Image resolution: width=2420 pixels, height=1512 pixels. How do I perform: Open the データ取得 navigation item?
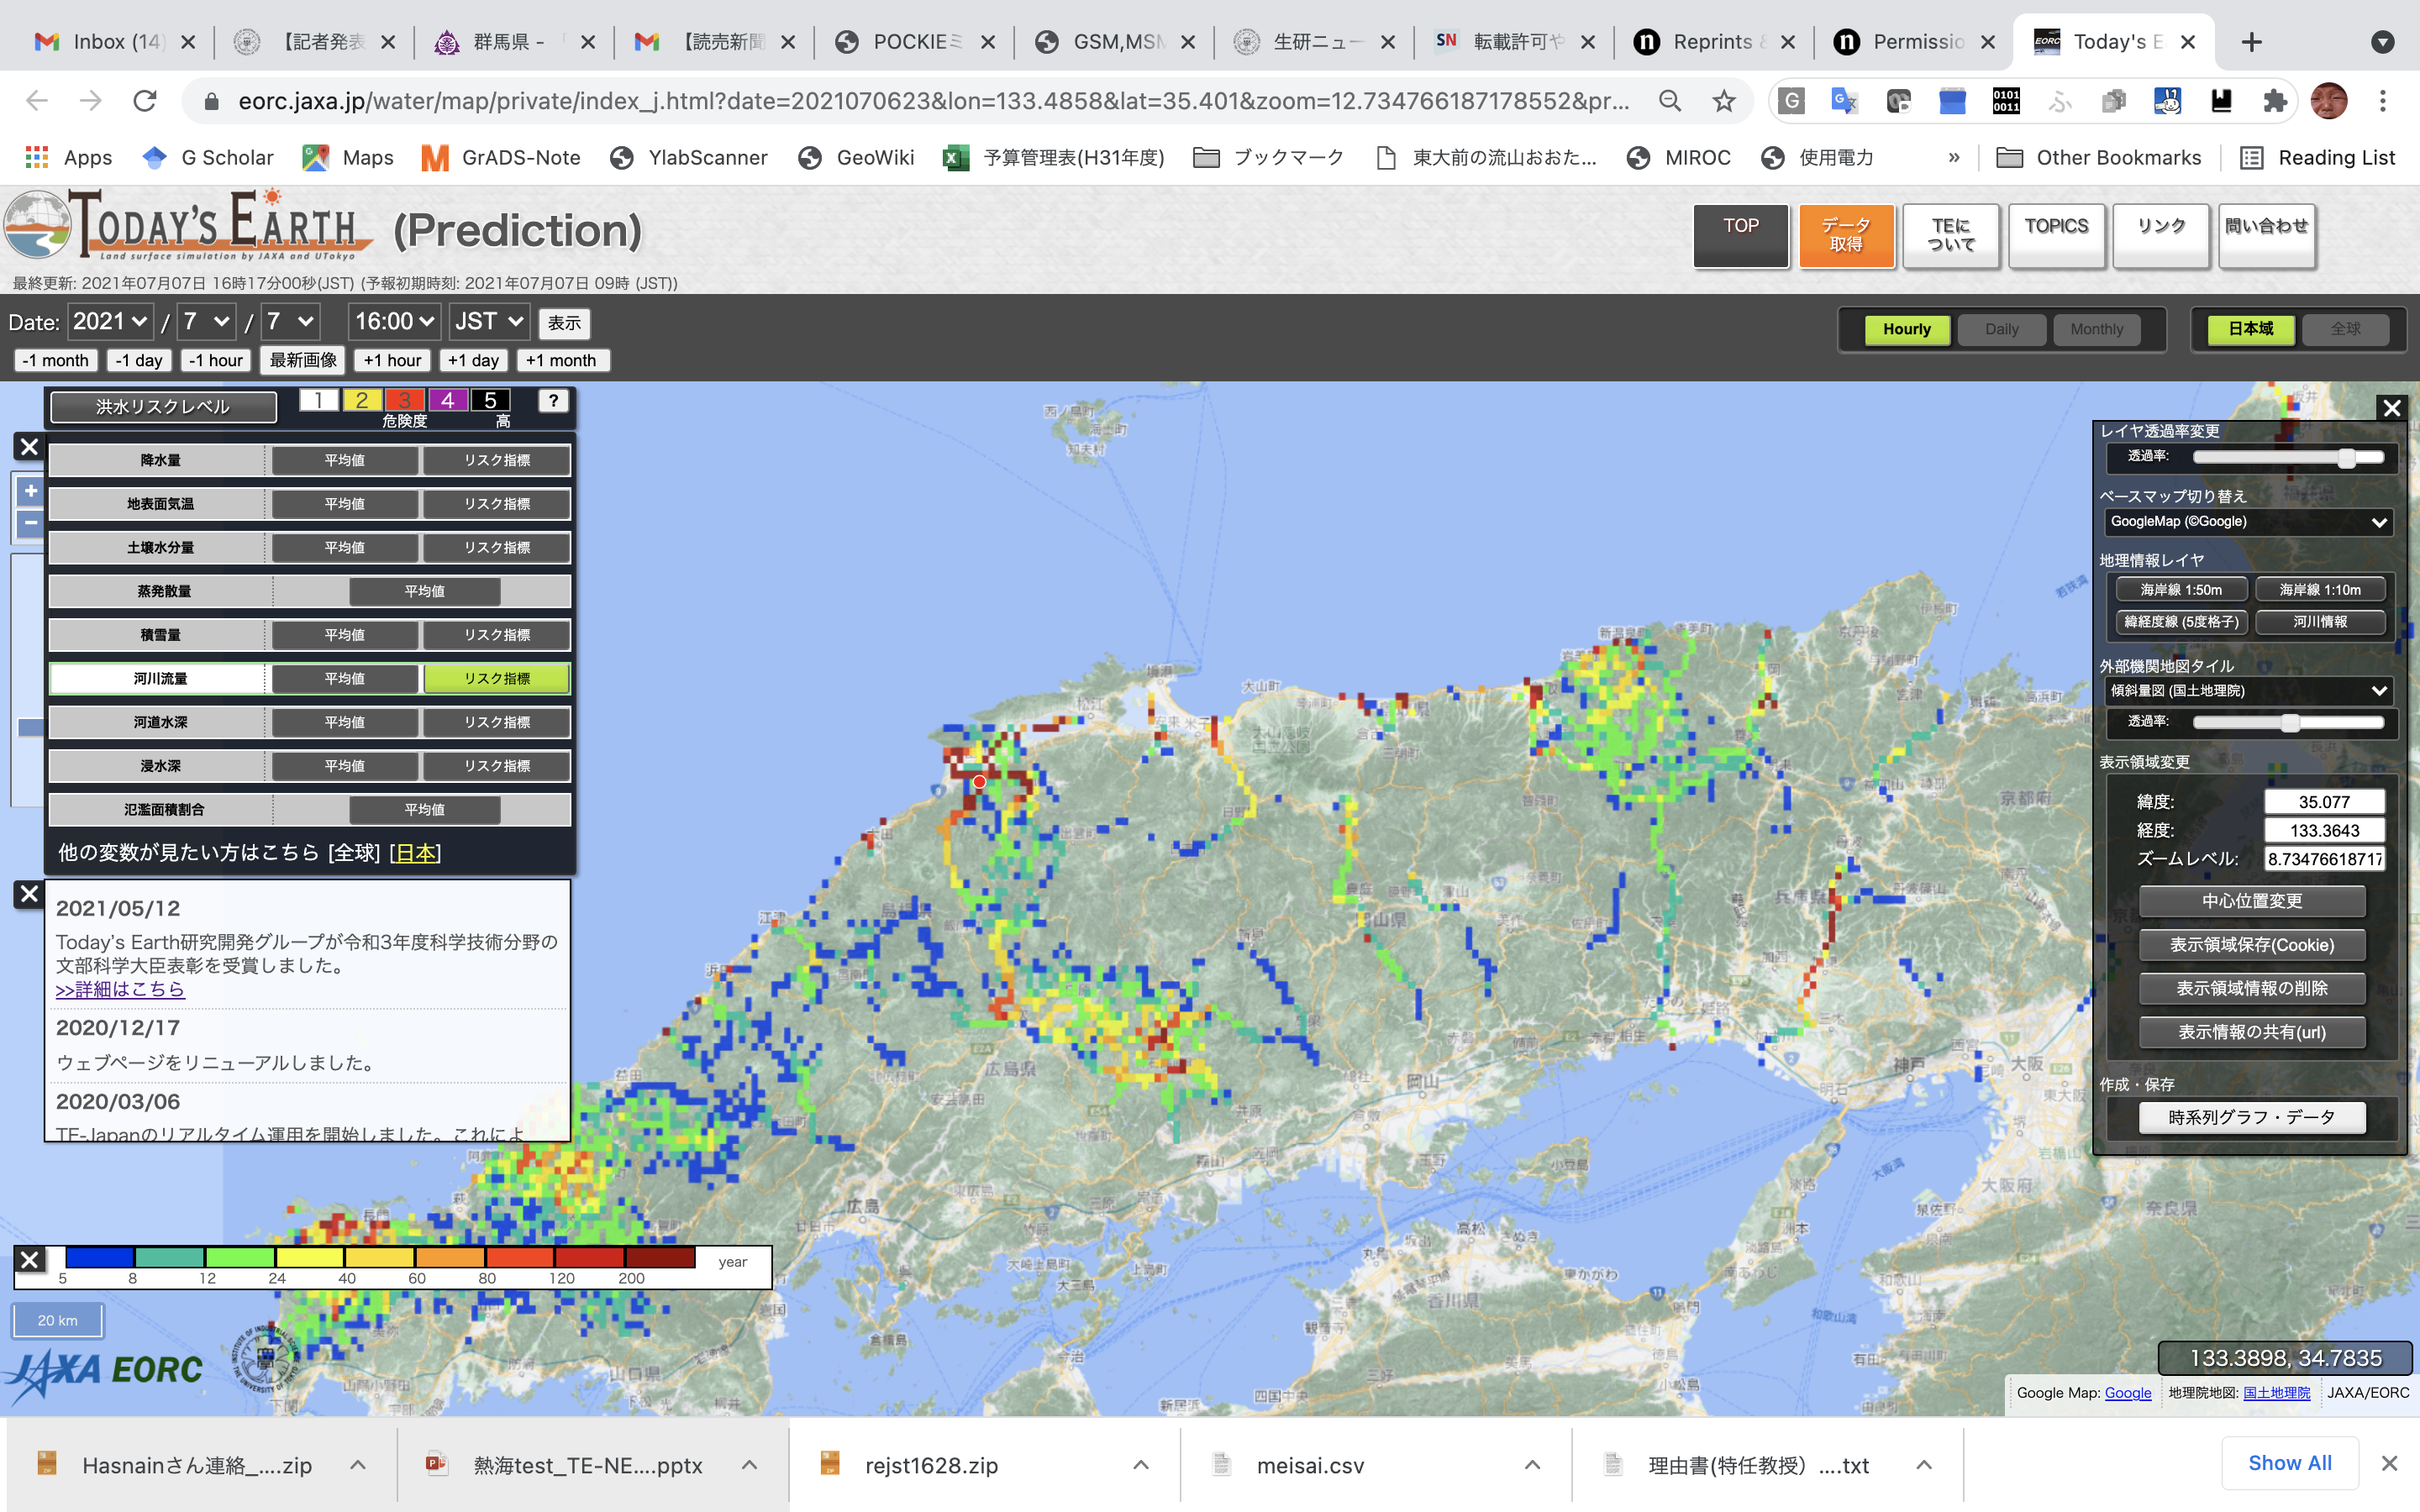pyautogui.click(x=1846, y=236)
